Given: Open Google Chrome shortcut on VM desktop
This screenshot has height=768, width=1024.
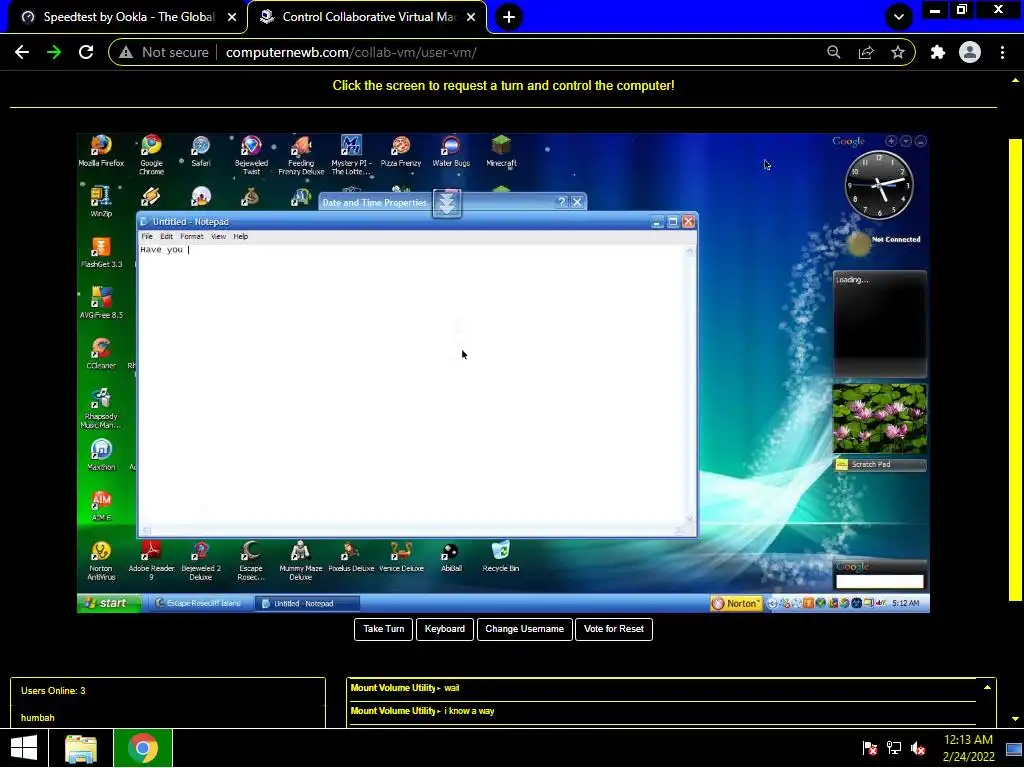Looking at the screenshot, I should coord(151,155).
